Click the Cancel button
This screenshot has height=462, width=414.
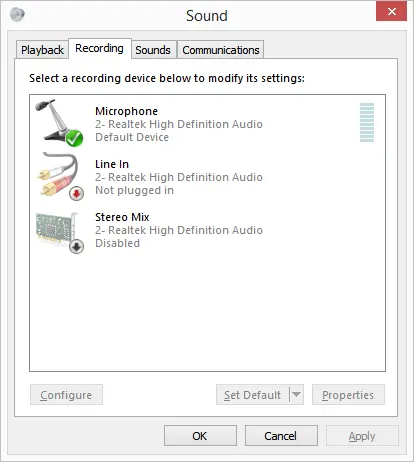click(x=281, y=436)
